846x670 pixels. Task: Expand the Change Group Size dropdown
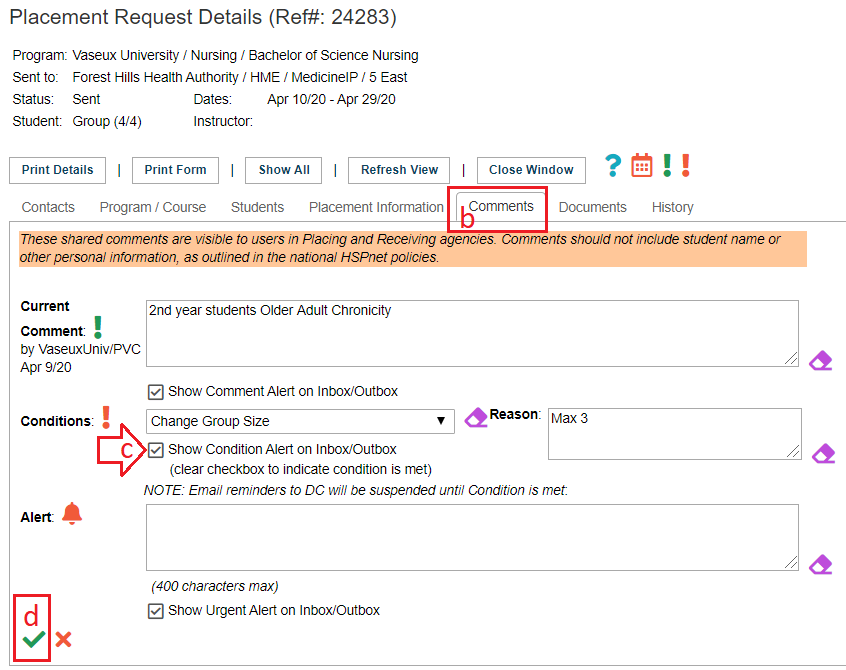tap(300, 421)
